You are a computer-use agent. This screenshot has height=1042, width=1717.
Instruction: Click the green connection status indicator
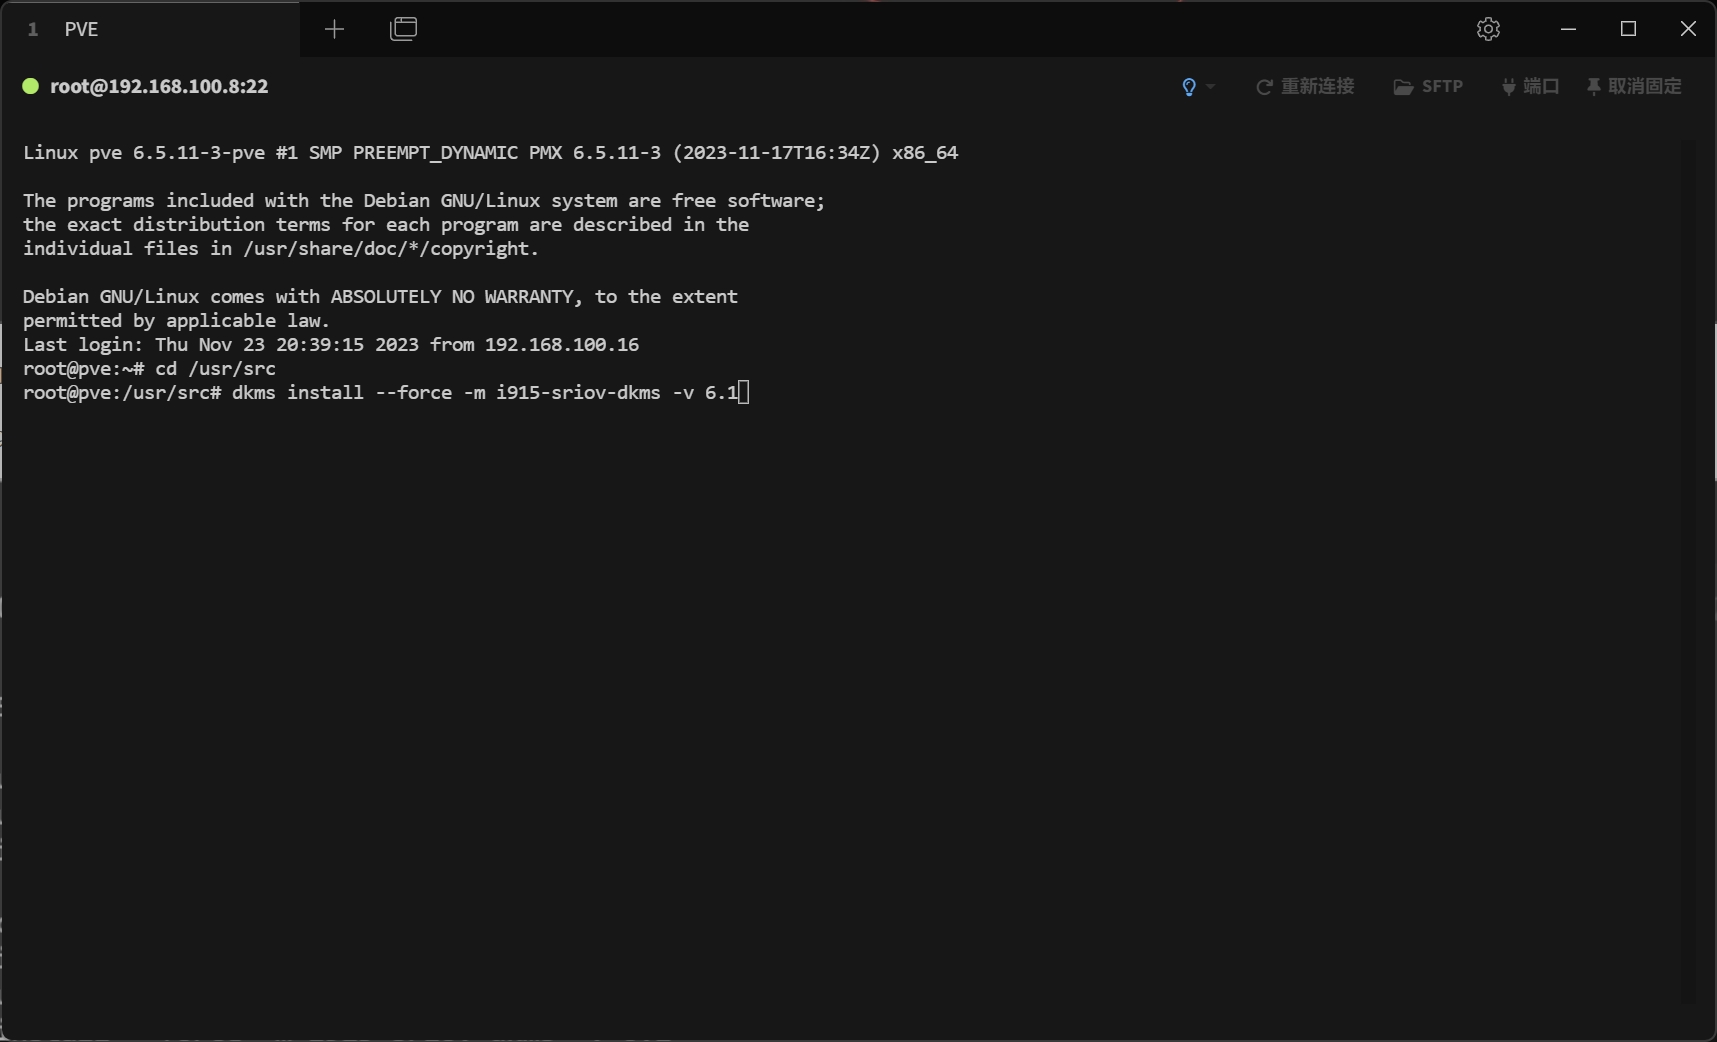[x=31, y=86]
